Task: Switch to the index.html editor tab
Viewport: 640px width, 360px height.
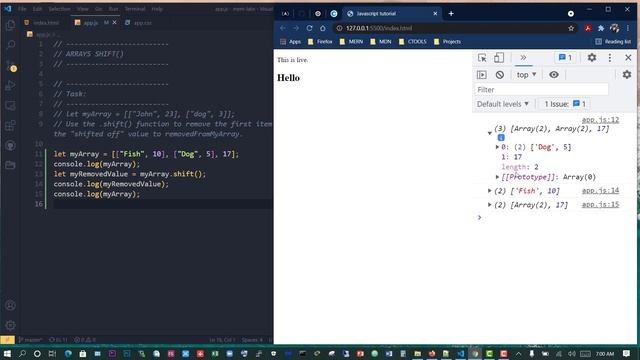Action: (42, 23)
